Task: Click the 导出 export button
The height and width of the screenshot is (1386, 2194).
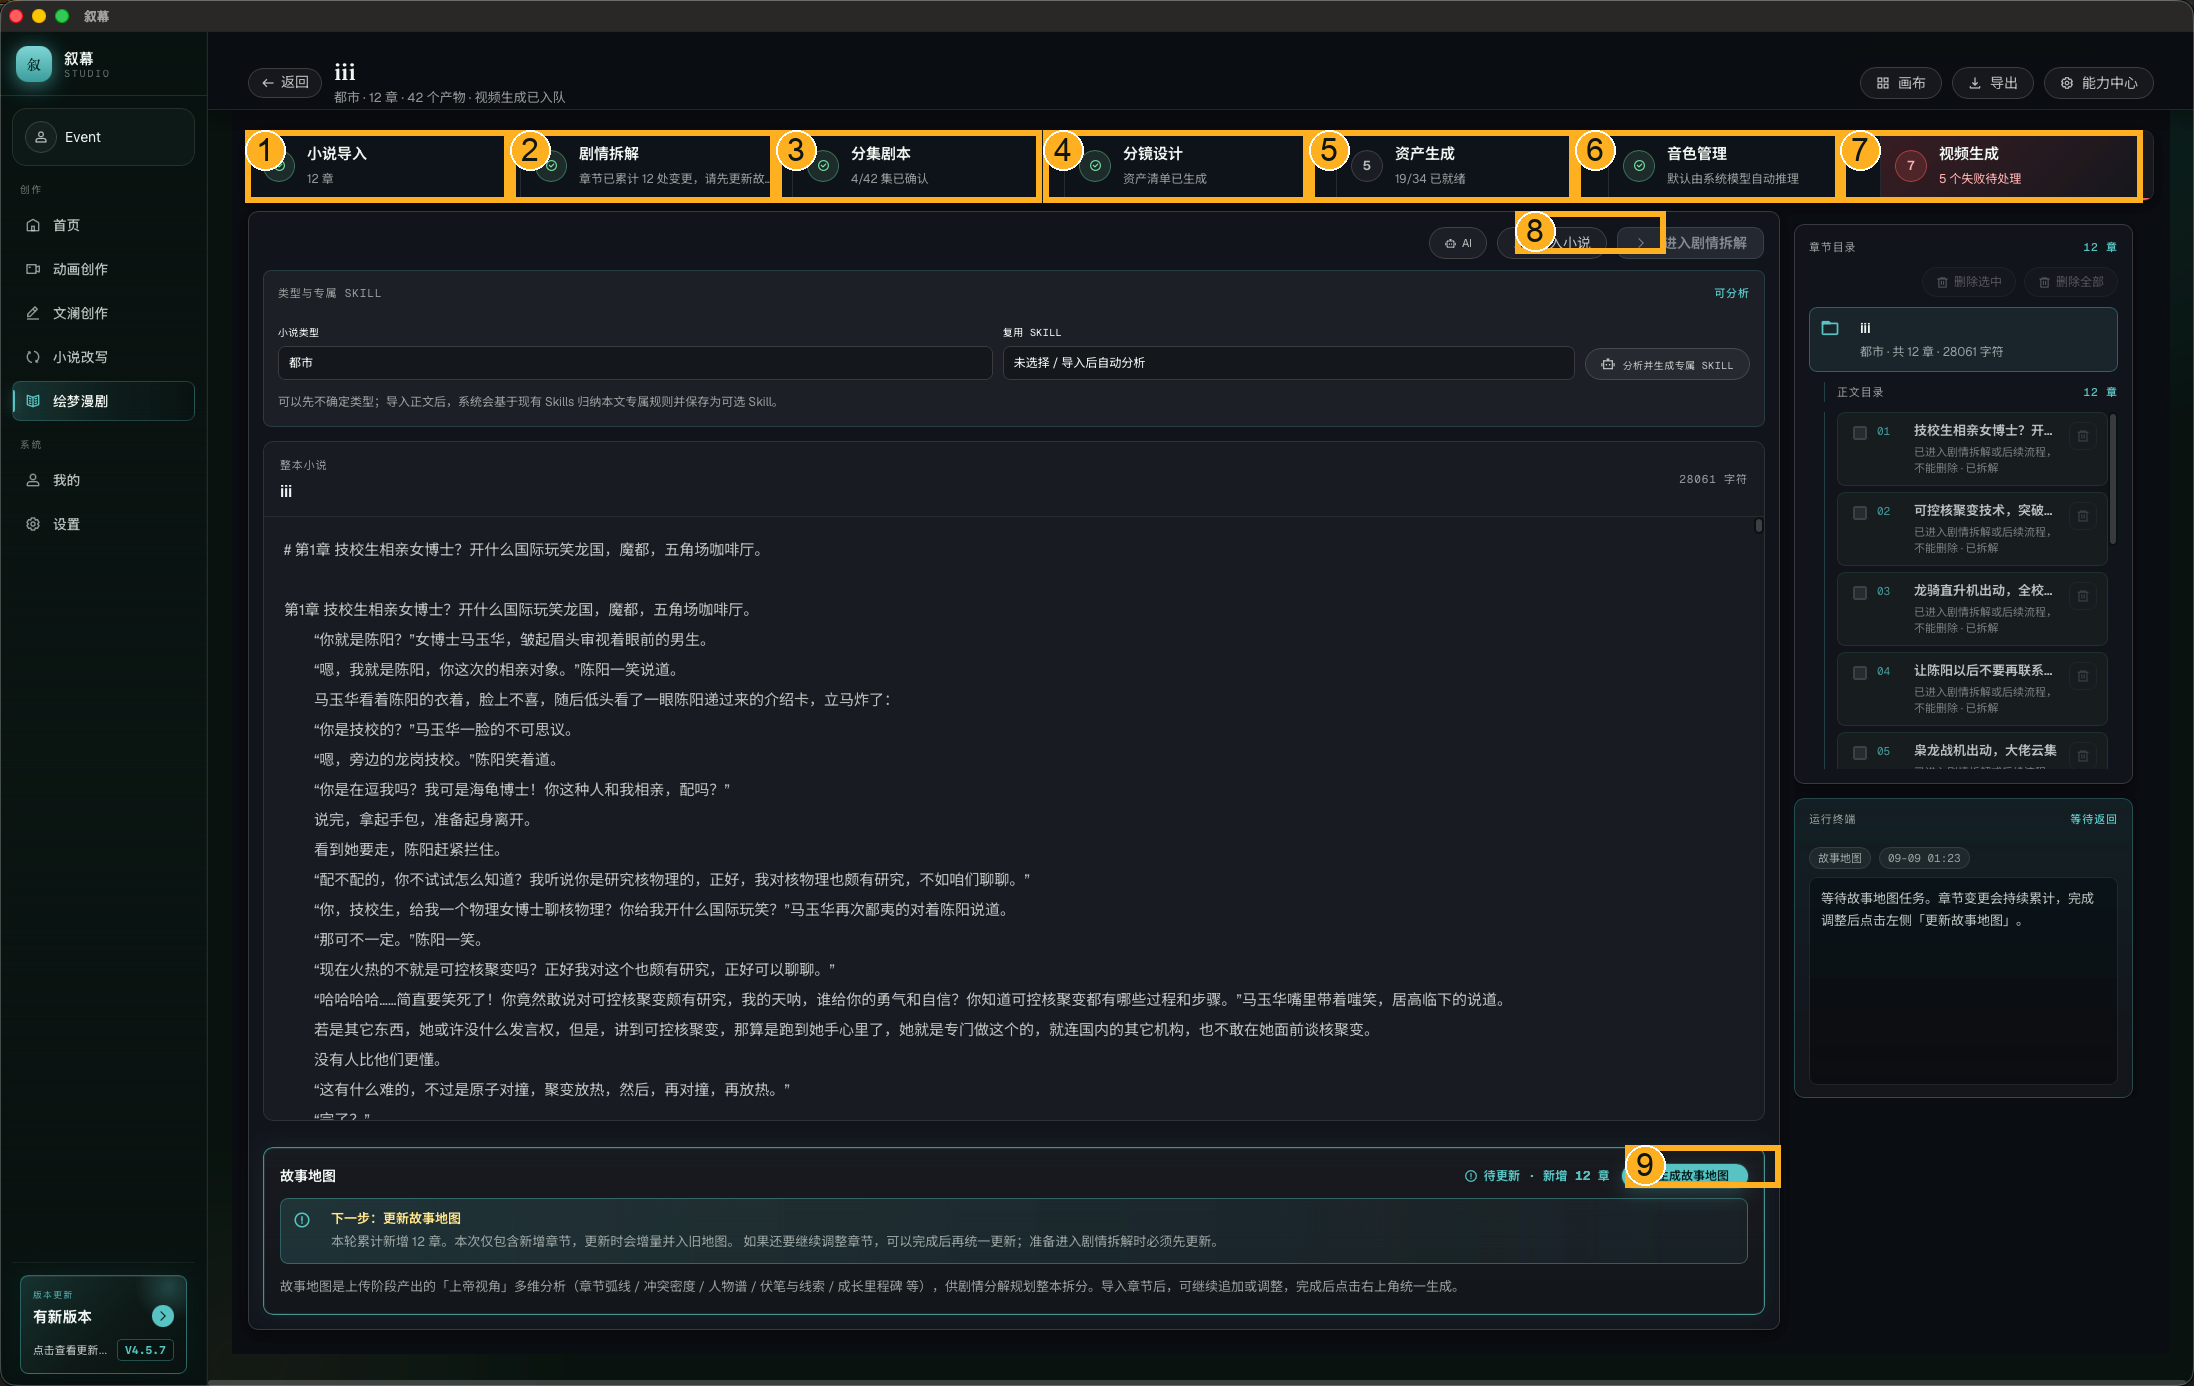Action: tap(1993, 83)
